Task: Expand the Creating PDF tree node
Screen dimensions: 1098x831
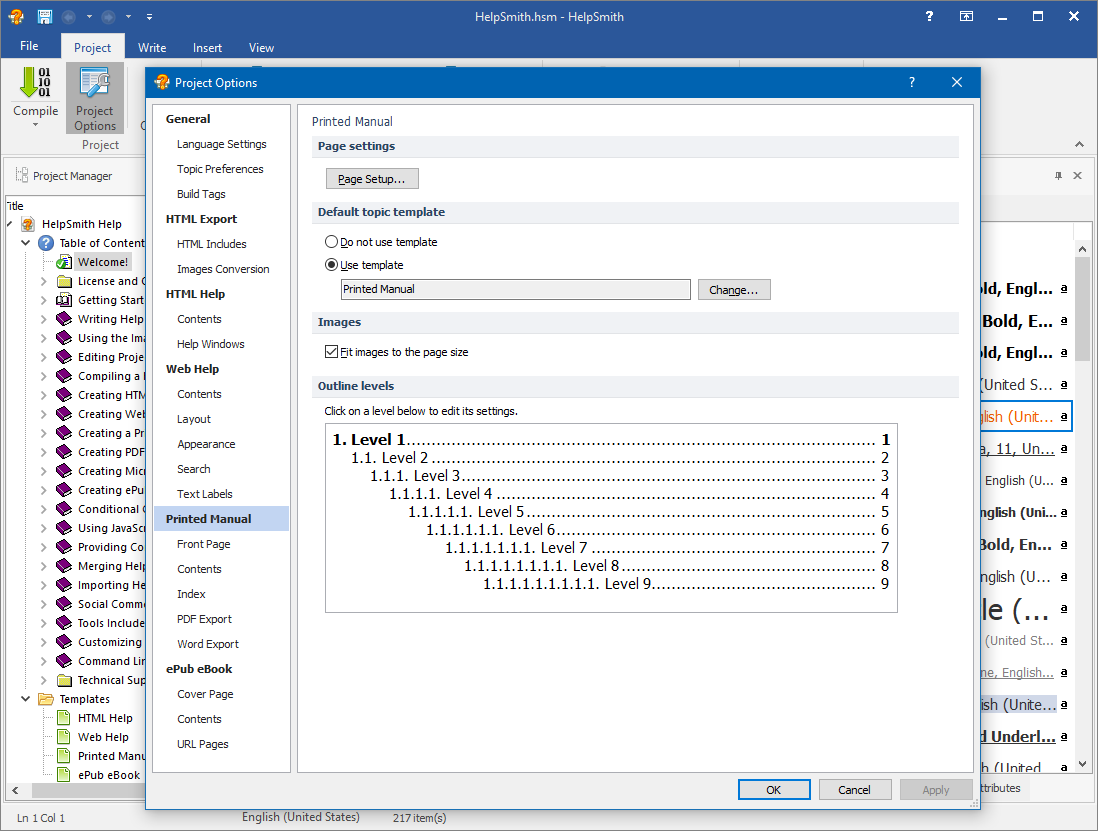Action: click(x=43, y=452)
